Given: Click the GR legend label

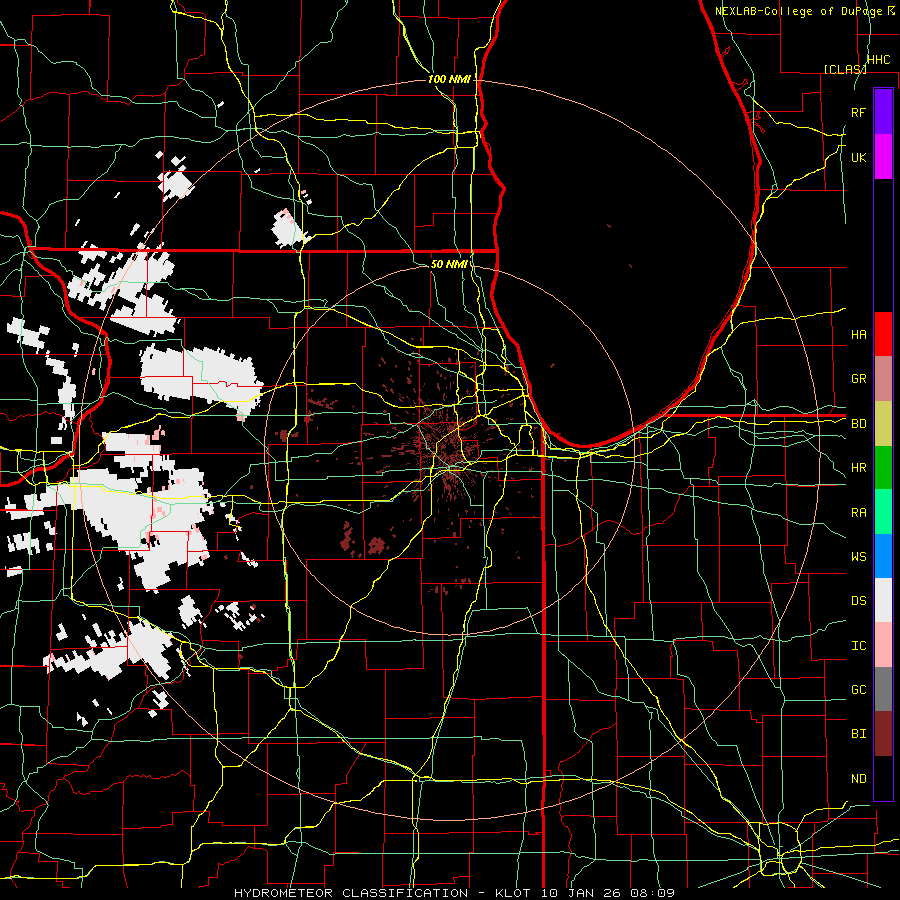Looking at the screenshot, I should (x=858, y=378).
